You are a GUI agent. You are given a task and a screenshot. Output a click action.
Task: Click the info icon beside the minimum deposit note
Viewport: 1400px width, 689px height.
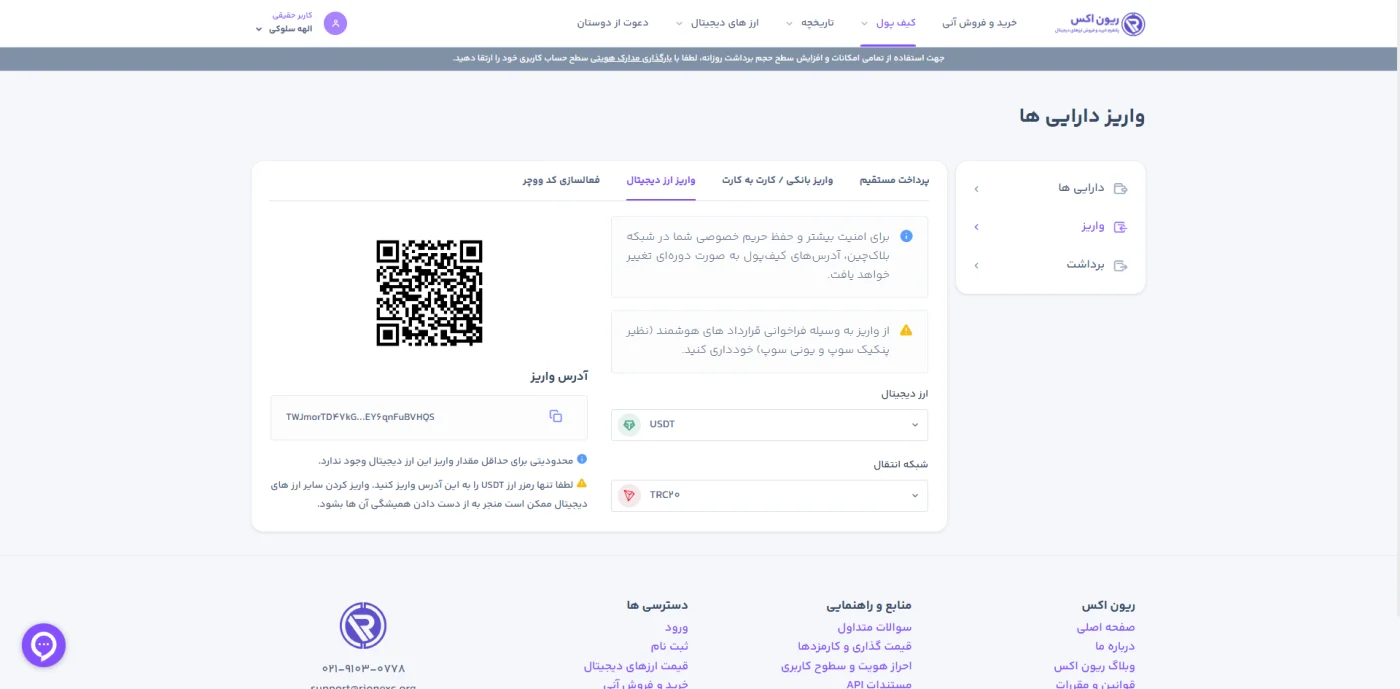point(582,460)
